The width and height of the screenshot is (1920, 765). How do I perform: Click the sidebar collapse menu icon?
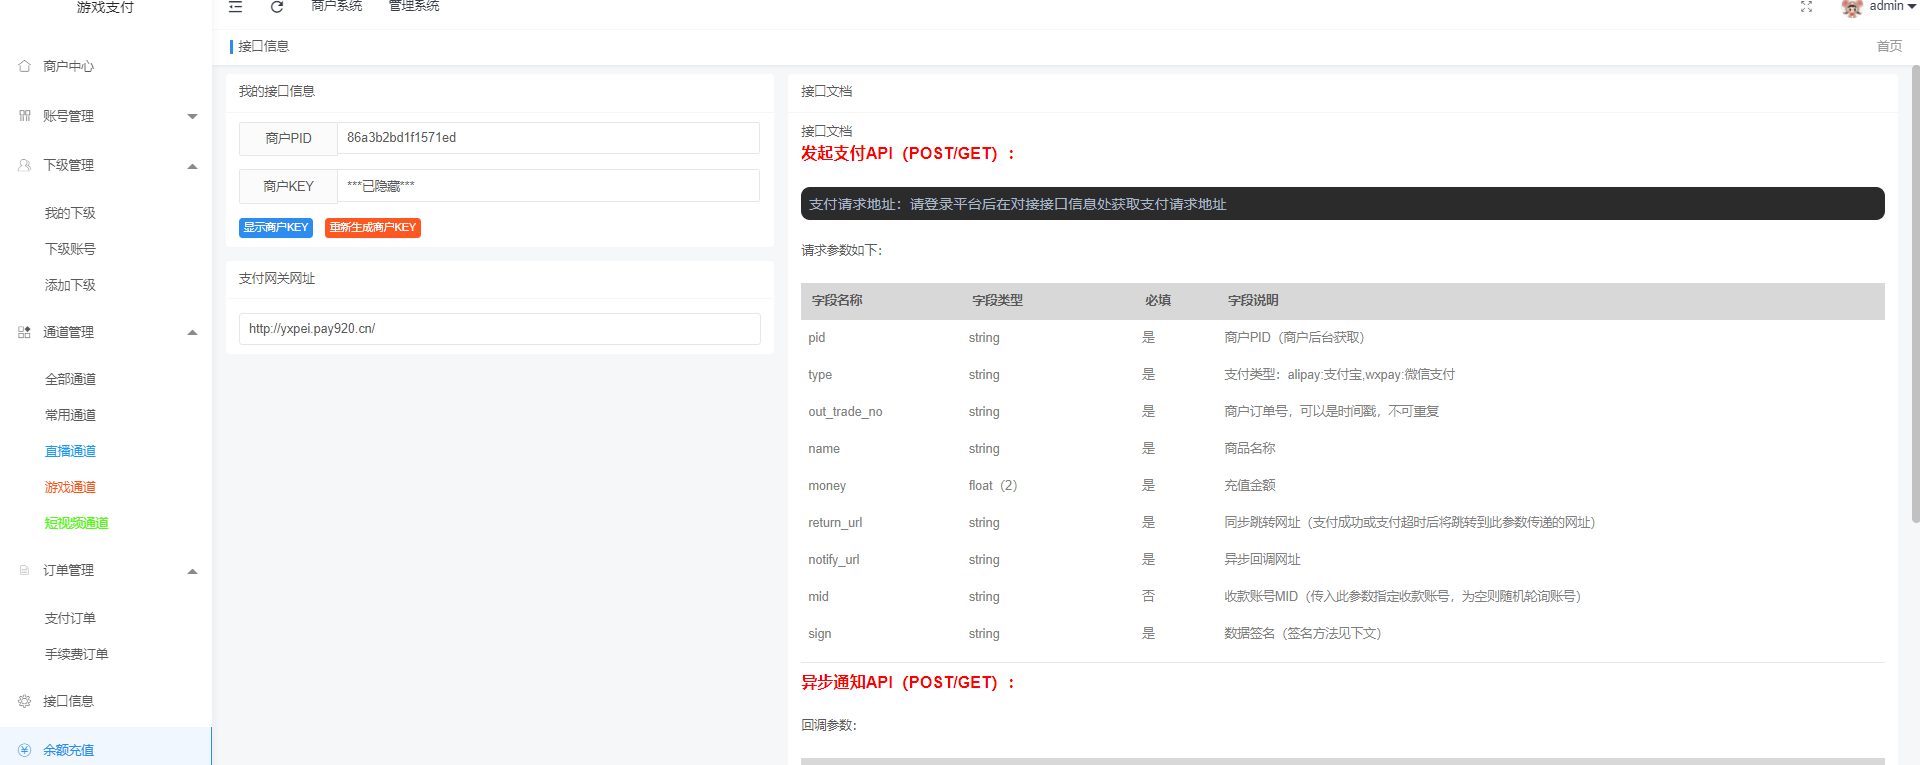236,7
